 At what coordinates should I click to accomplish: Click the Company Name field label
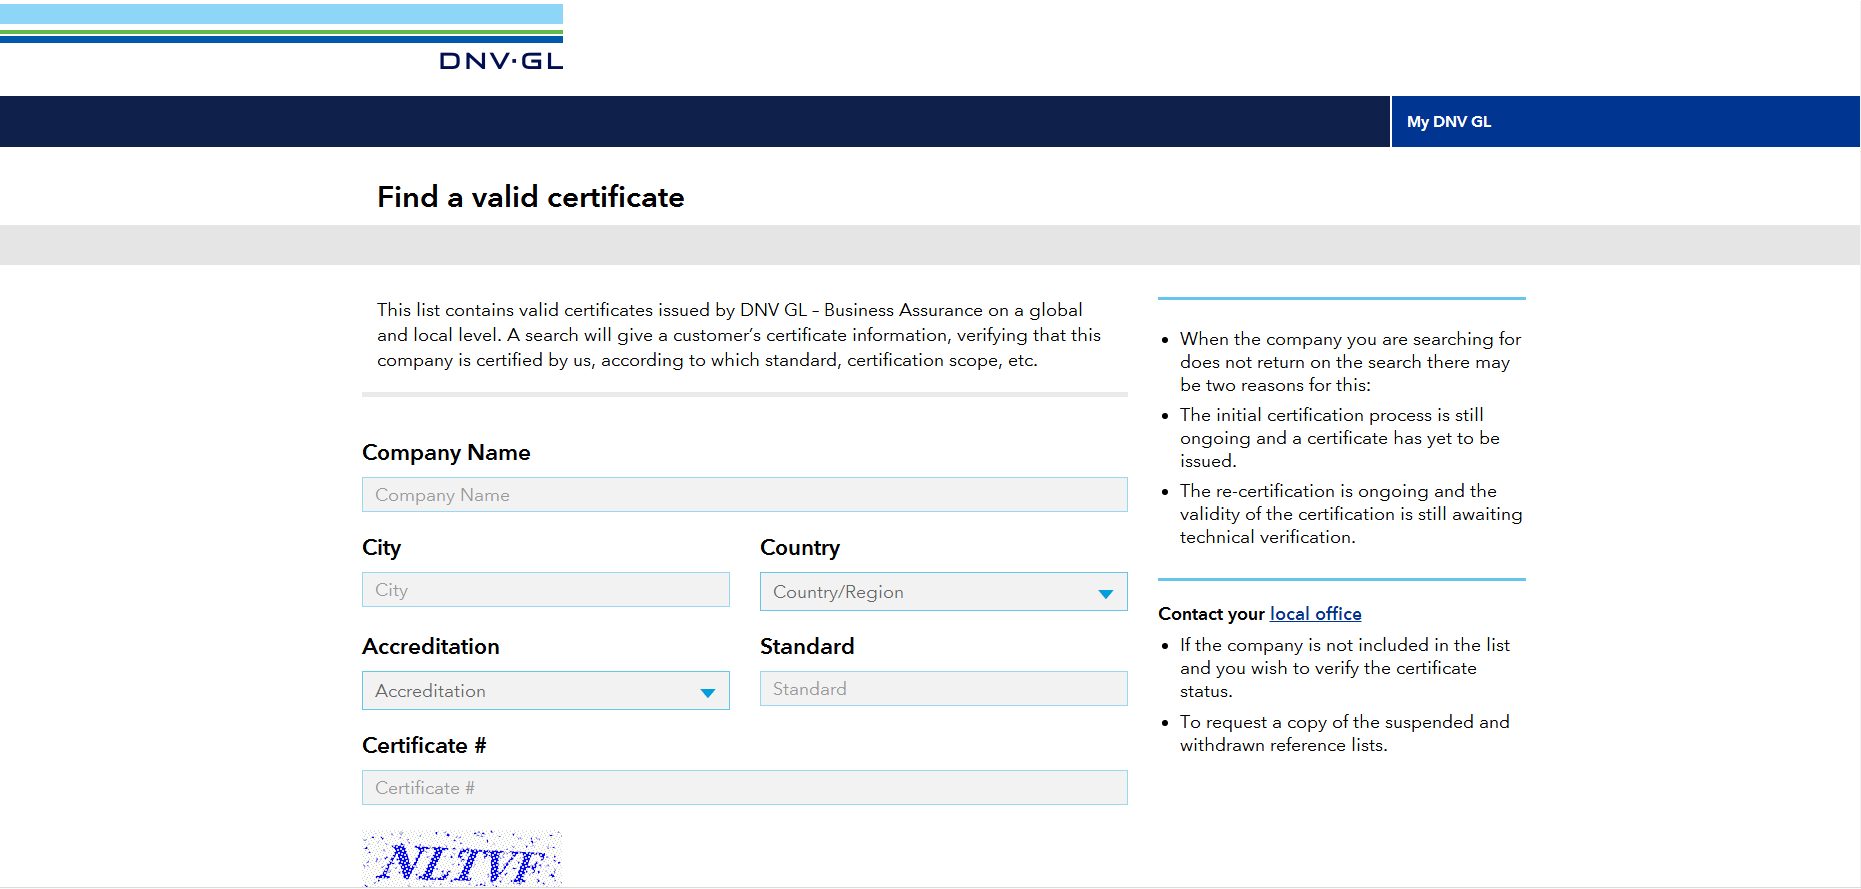pyautogui.click(x=446, y=453)
